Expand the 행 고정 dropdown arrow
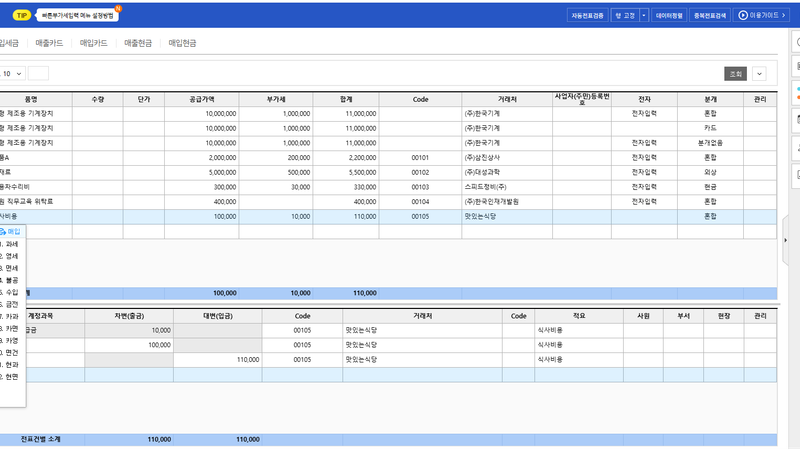800x450 pixels. click(x=643, y=15)
